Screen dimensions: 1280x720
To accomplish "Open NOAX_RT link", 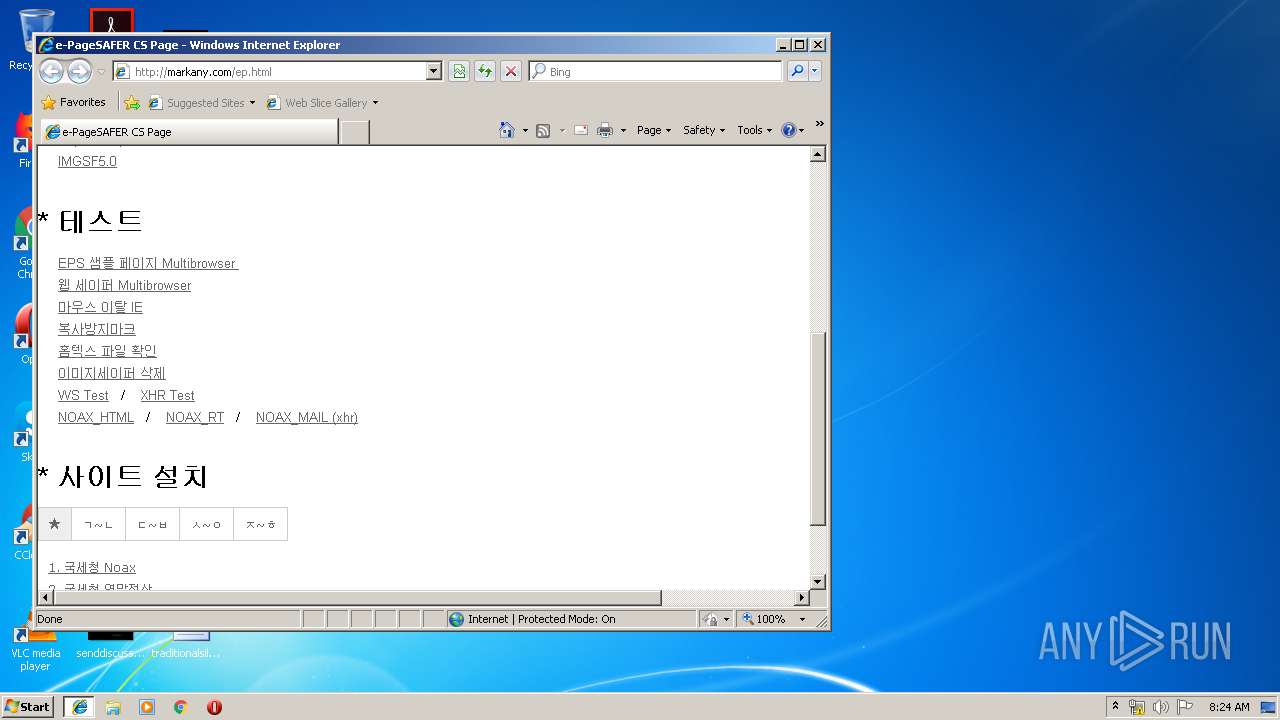I will click(195, 417).
